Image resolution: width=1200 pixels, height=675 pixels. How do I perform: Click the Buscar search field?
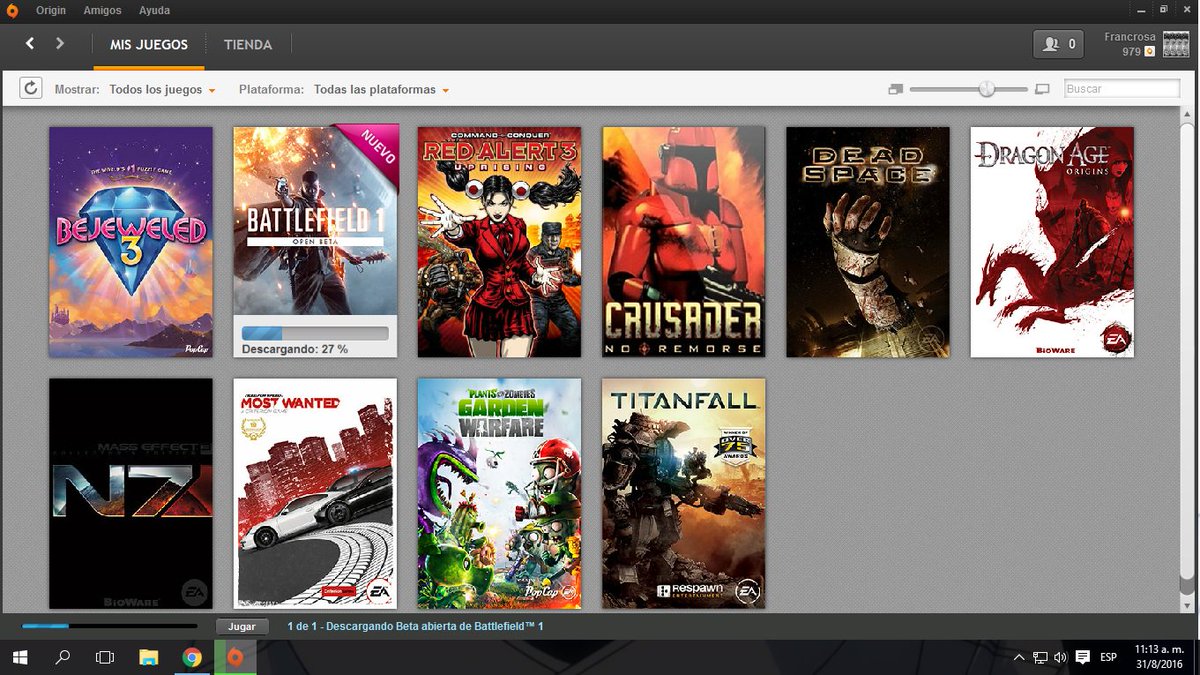(1122, 89)
